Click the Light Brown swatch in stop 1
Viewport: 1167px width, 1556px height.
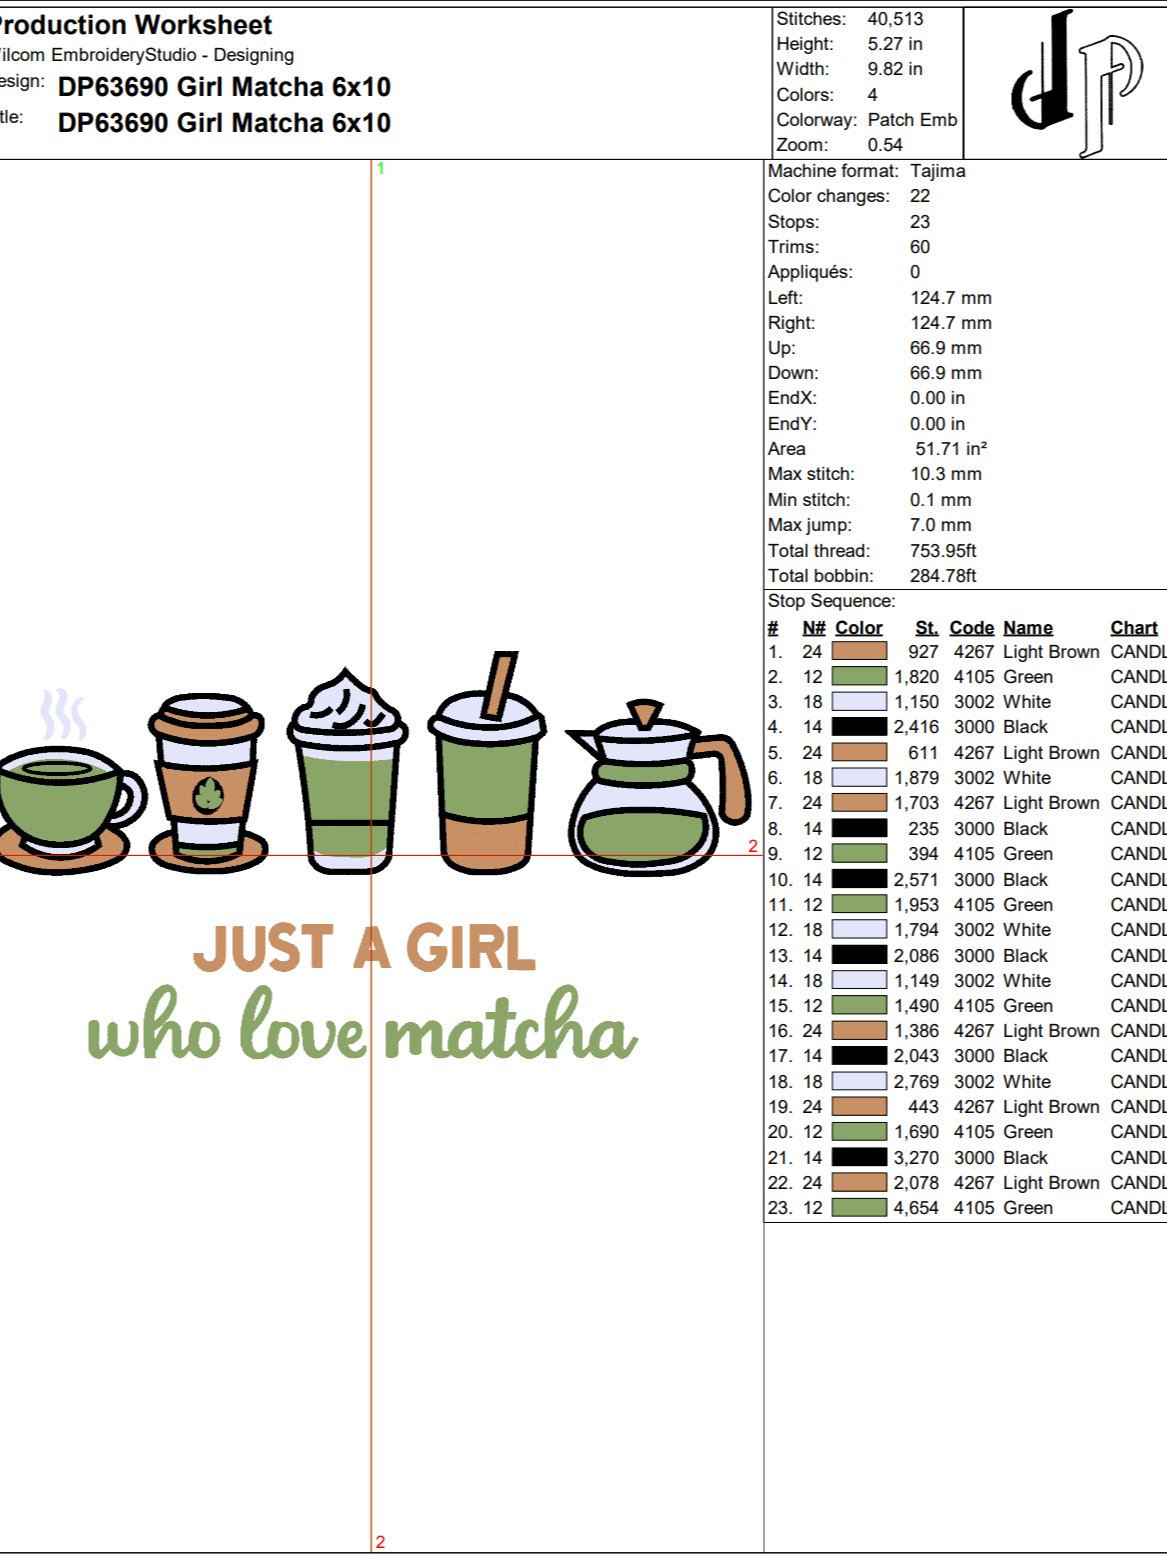(859, 651)
